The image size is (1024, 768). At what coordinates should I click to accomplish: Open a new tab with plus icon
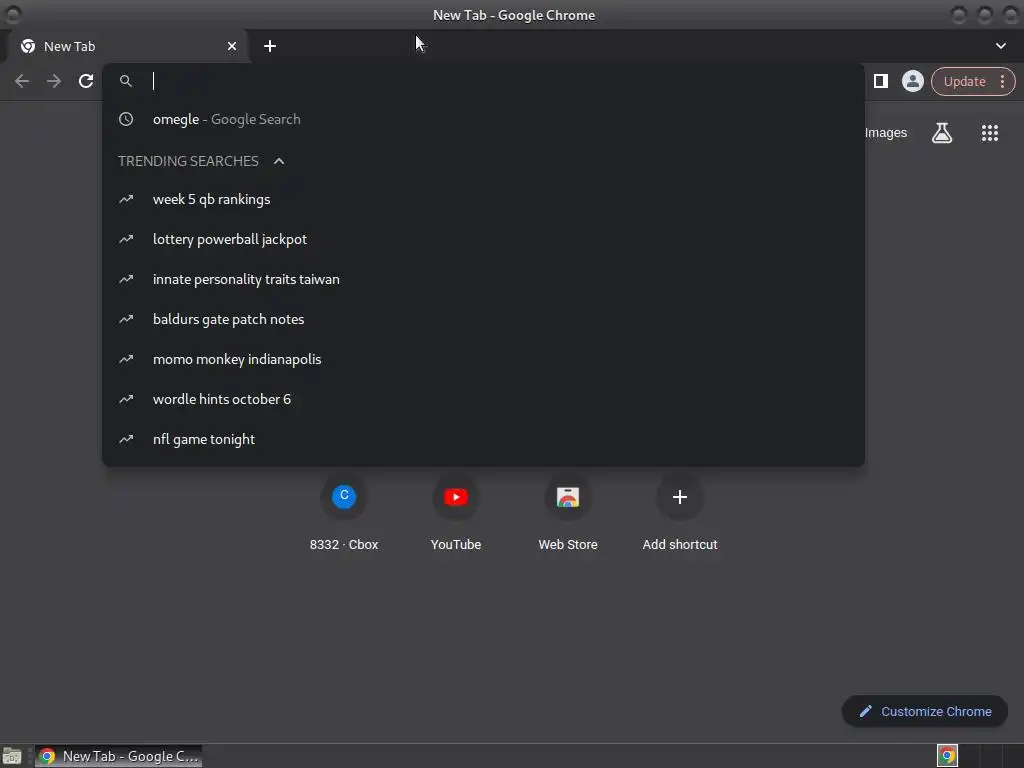tap(270, 46)
